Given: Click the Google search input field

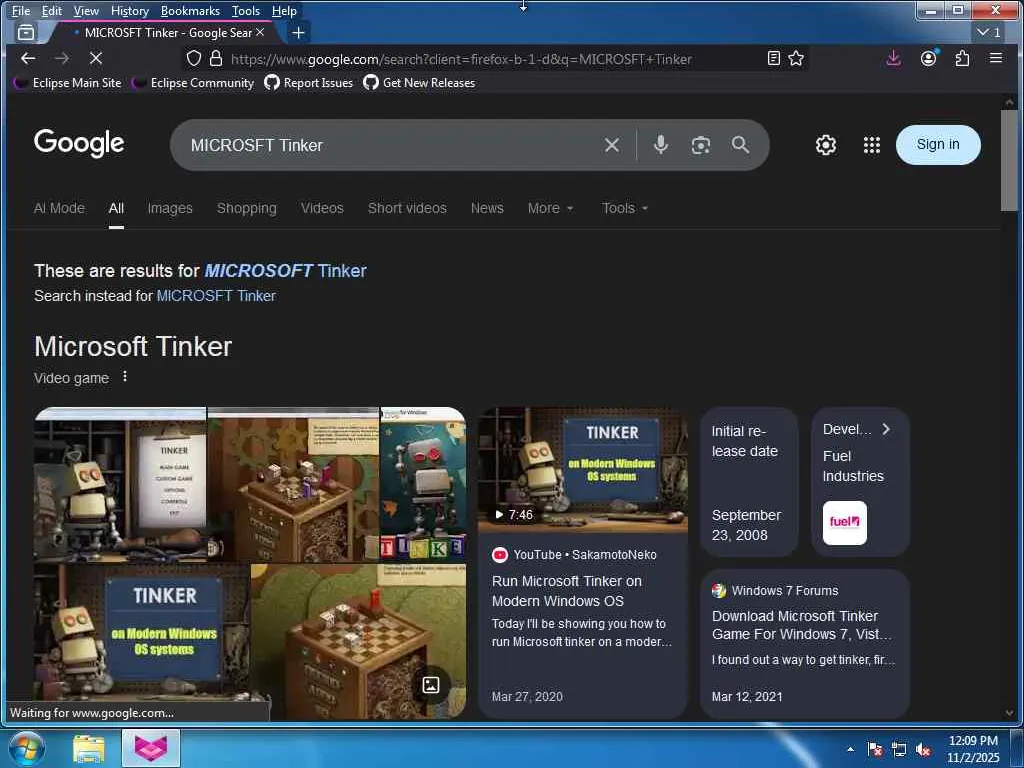Looking at the screenshot, I should click(392, 145).
